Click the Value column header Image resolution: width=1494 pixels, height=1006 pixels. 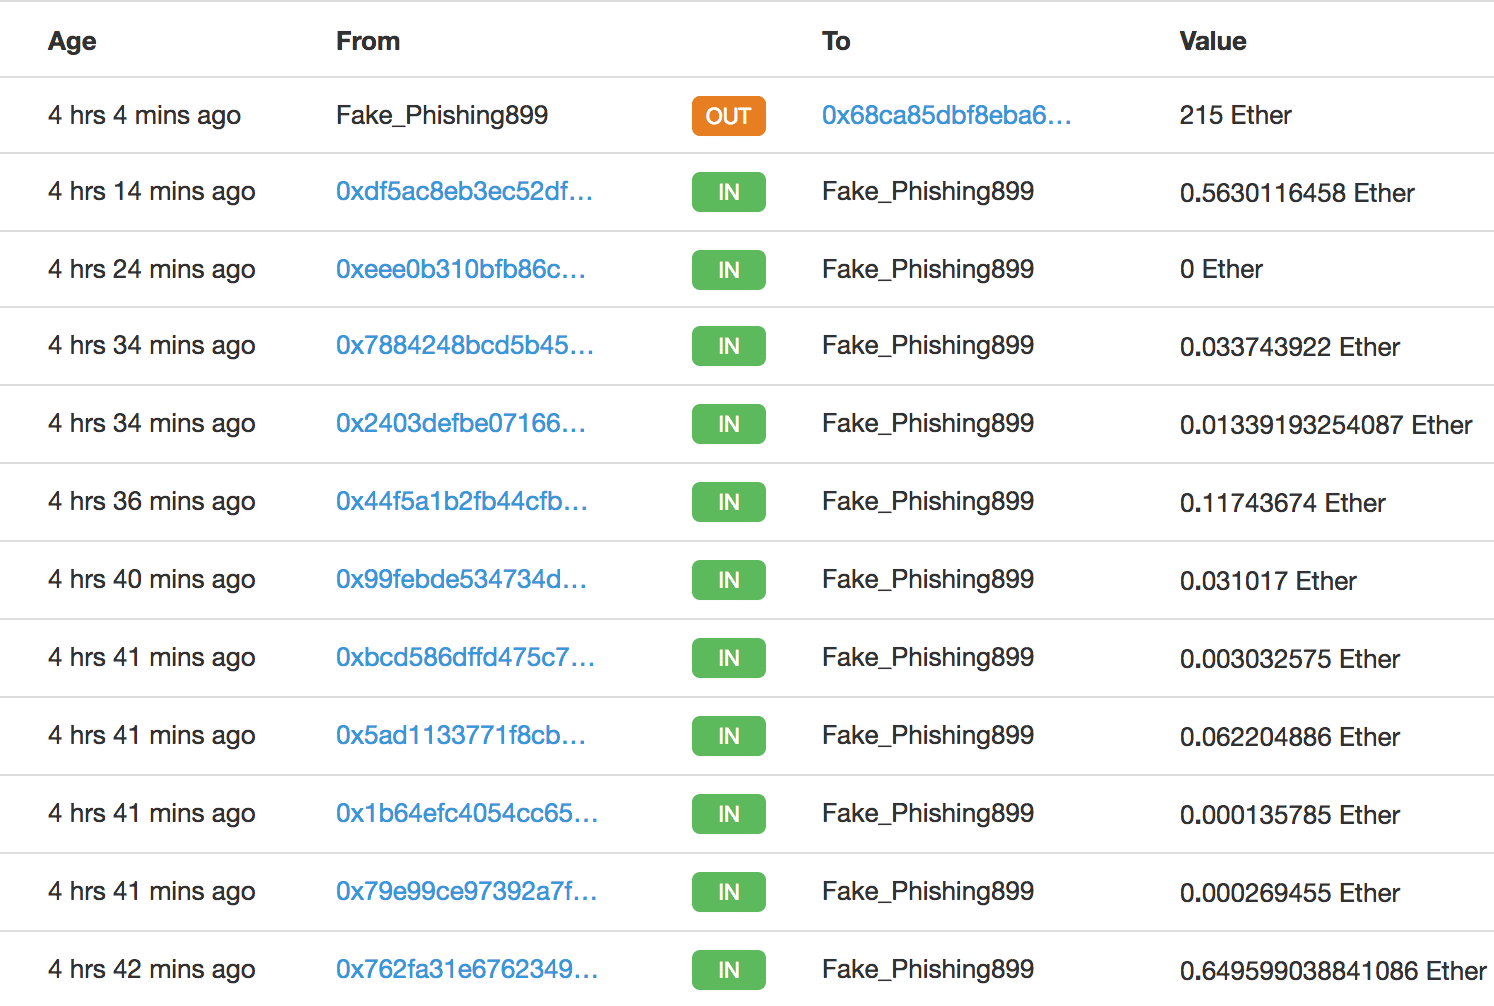pos(1213,41)
